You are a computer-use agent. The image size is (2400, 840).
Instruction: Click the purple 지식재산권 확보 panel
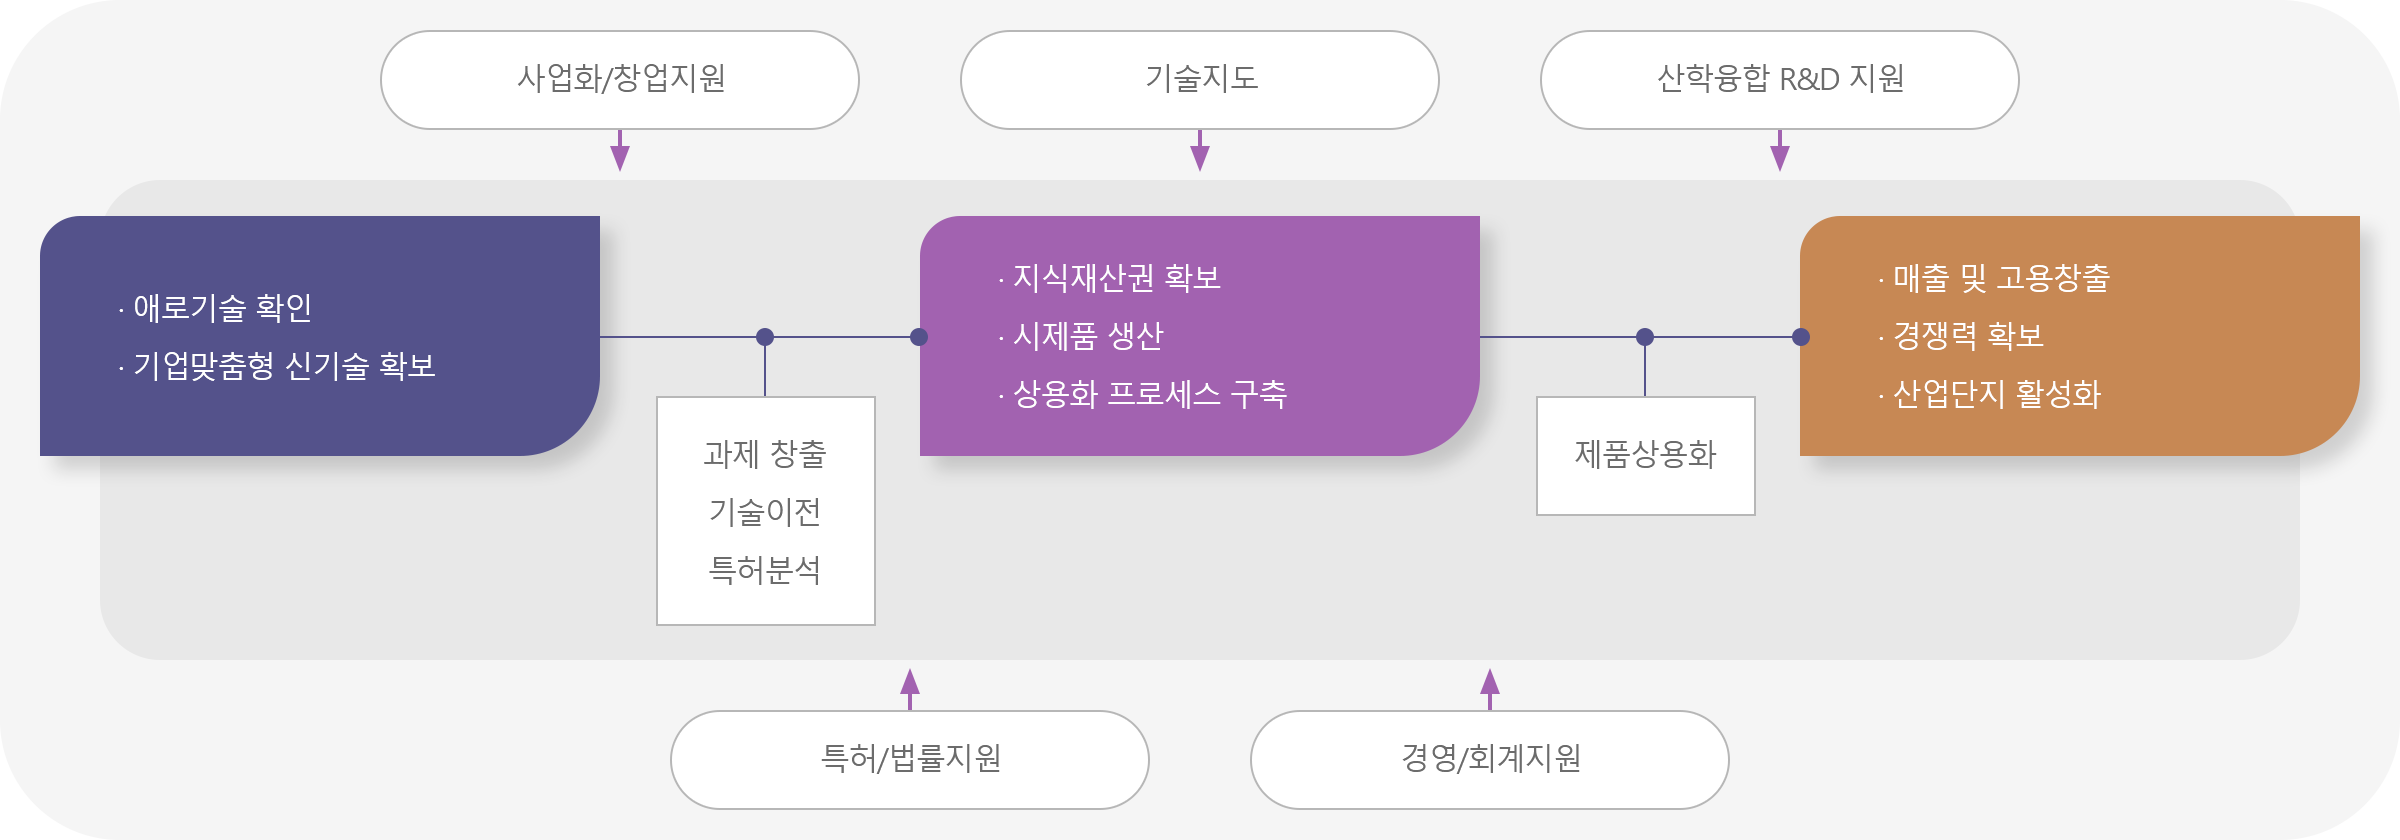tap(1200, 336)
